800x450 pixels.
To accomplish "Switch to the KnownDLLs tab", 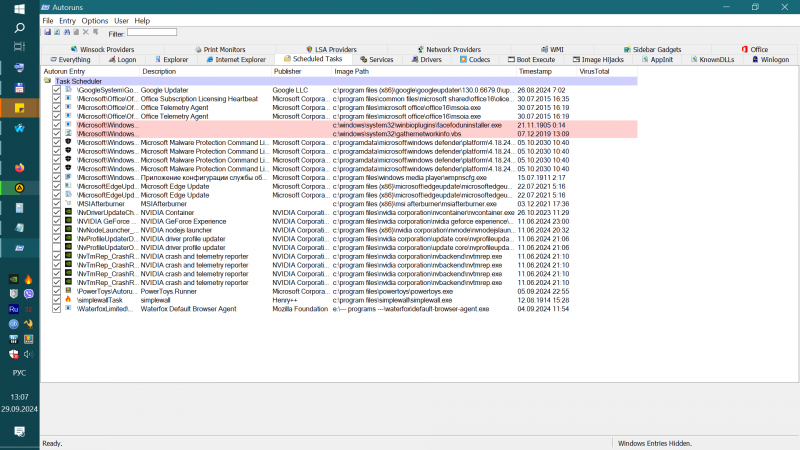I will [x=713, y=60].
